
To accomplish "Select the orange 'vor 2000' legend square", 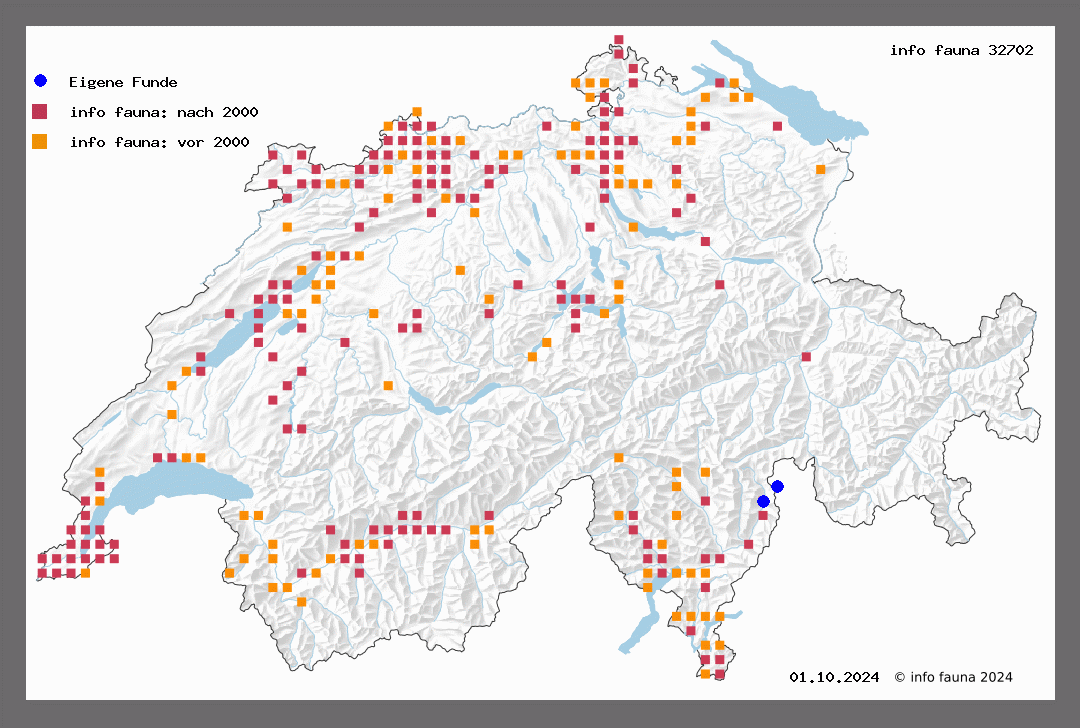I will 40,141.
